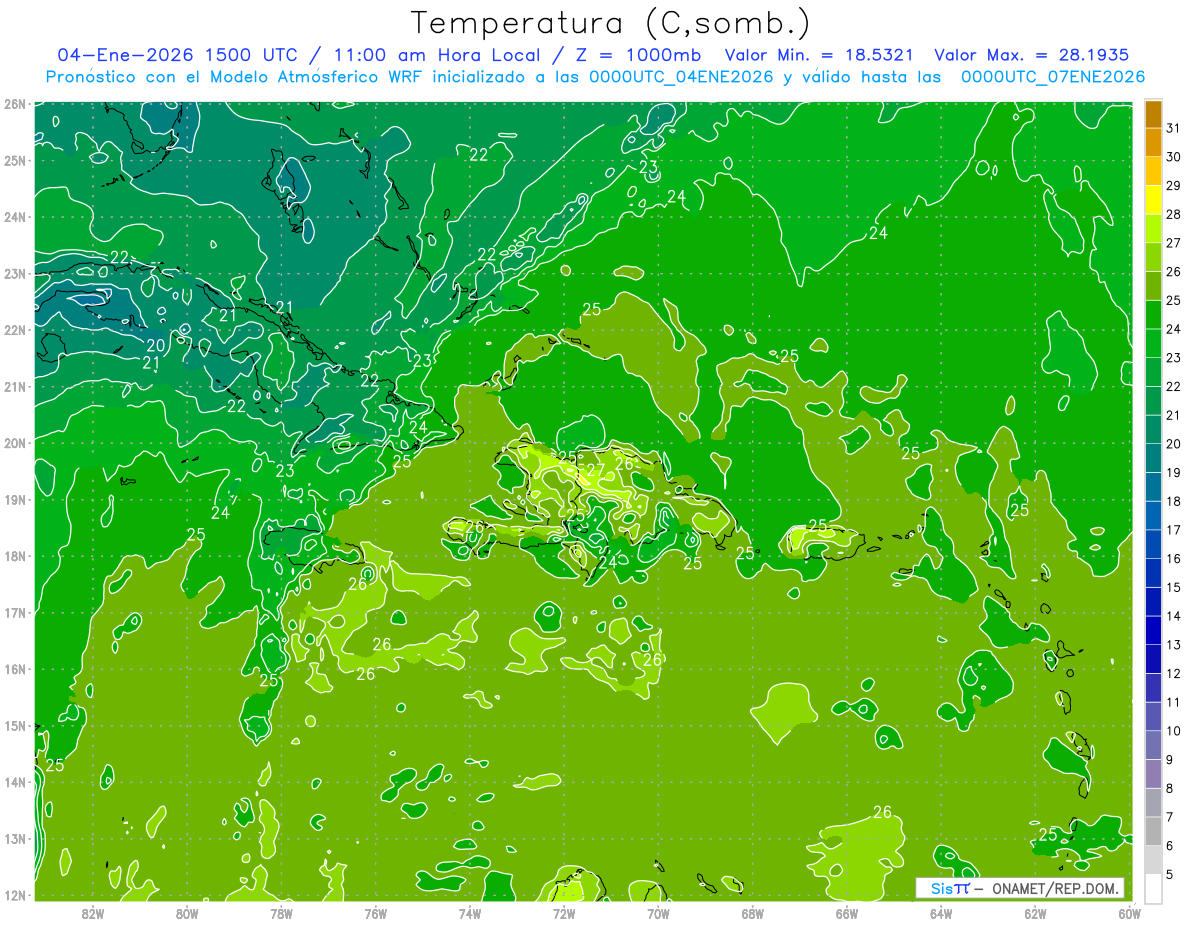This screenshot has width=1200, height=927.
Task: Click the '12N' latitude axis label
Action: (x=14, y=895)
